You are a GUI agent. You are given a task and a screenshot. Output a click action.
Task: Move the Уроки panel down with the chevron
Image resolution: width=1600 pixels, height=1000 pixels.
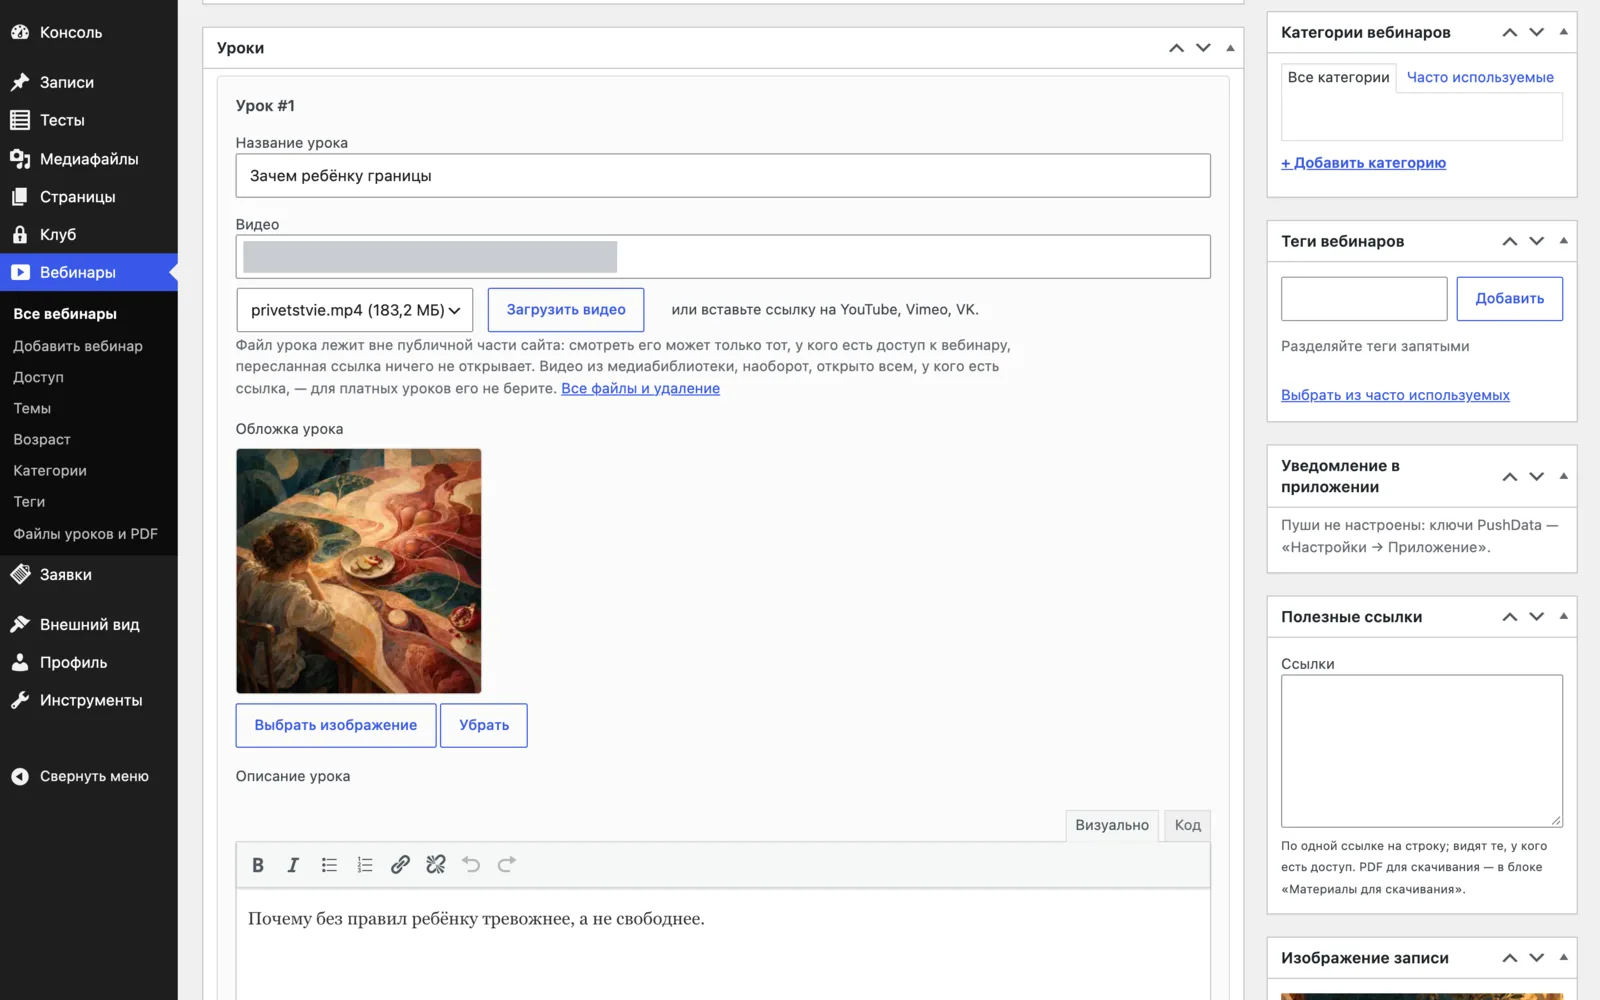click(x=1203, y=48)
